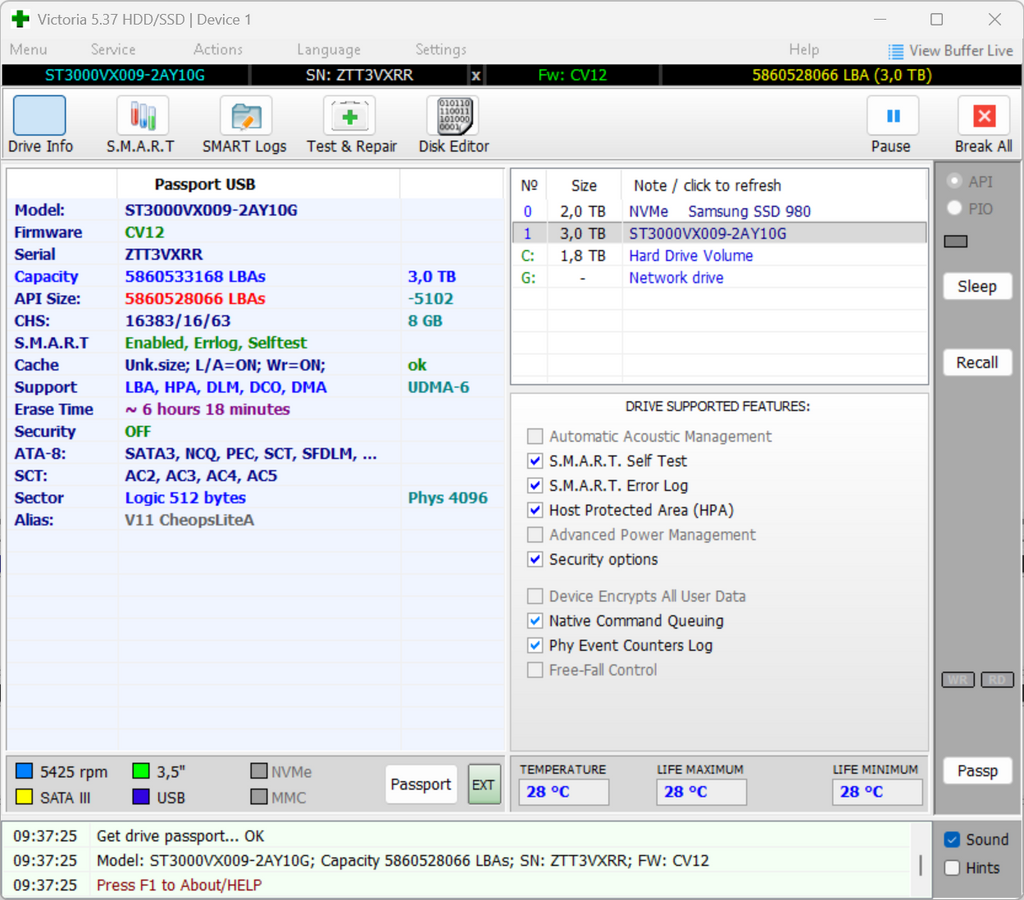Enable the Hints checkbox
This screenshot has width=1024, height=900.
952,868
